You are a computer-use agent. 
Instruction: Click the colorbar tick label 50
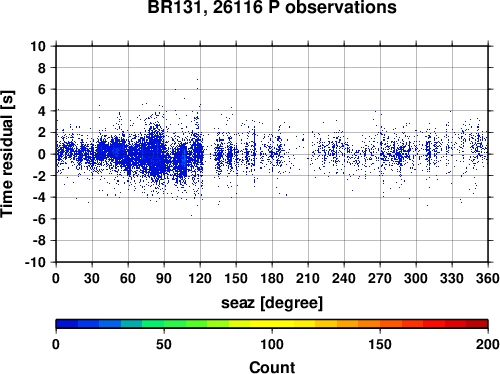(164, 344)
